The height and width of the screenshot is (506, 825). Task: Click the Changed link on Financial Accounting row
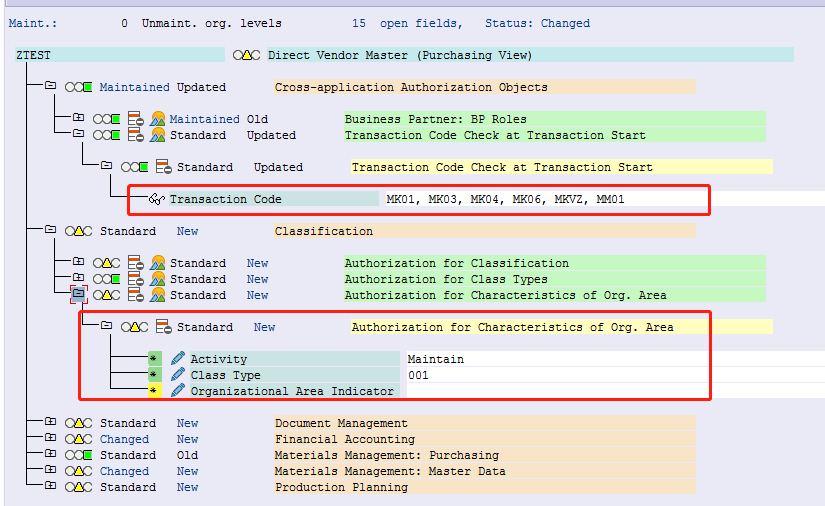(125, 439)
